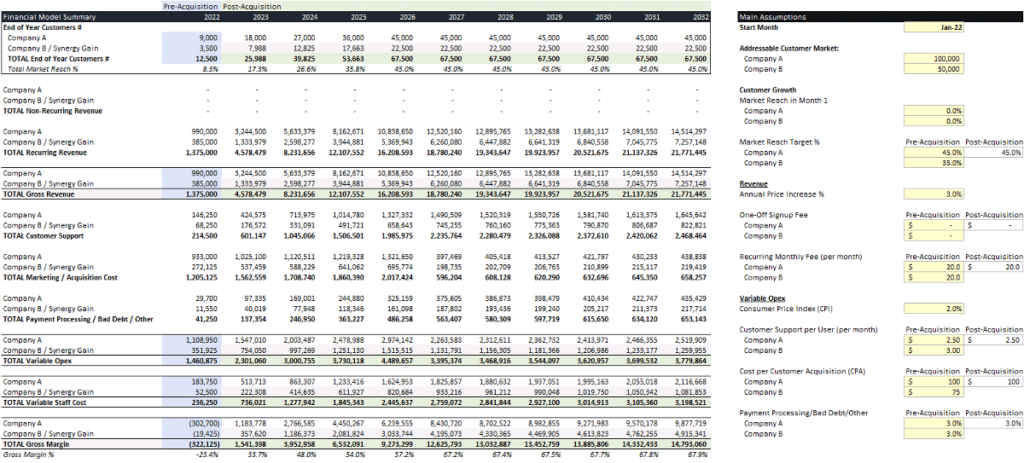This screenshot has width=1024, height=463.
Task: Select Pre-Acquisition label above the year row
Action: [191, 6]
